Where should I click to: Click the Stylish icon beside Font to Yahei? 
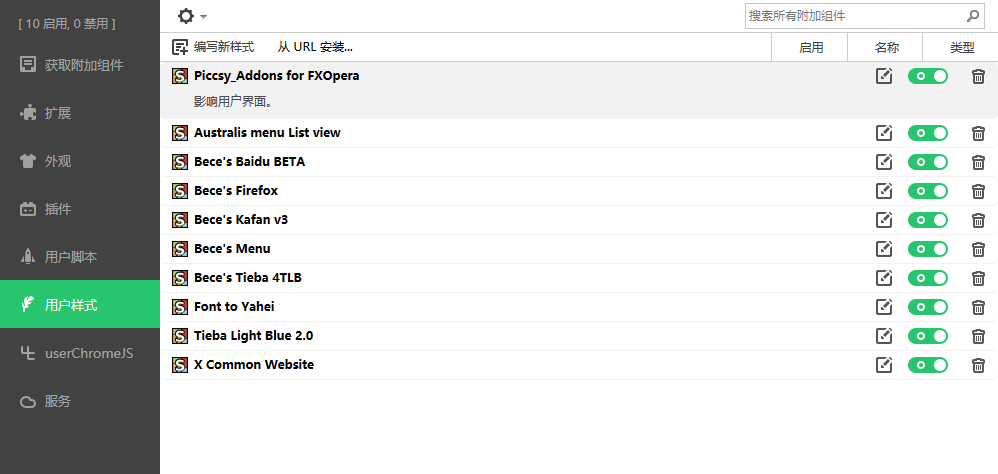[180, 307]
